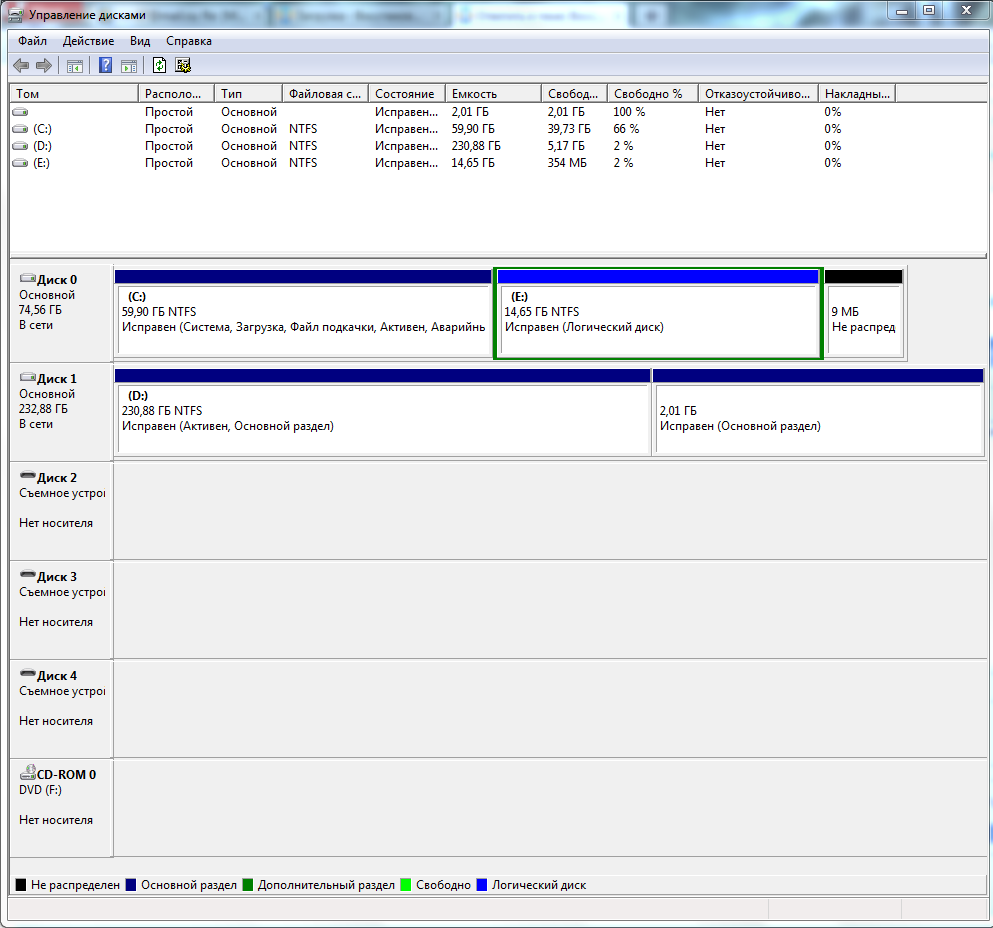Click the 66 % free percentage cell

tap(626, 129)
